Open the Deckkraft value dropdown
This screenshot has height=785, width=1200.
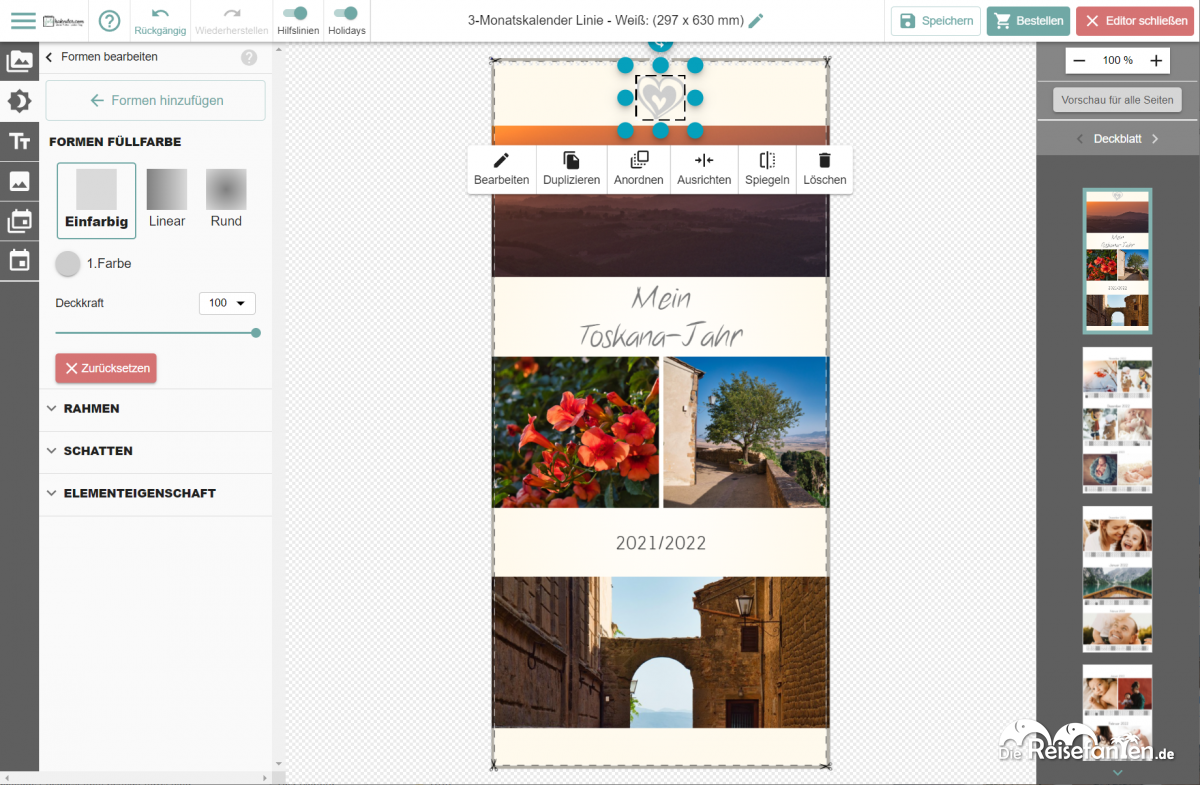pyautogui.click(x=227, y=303)
